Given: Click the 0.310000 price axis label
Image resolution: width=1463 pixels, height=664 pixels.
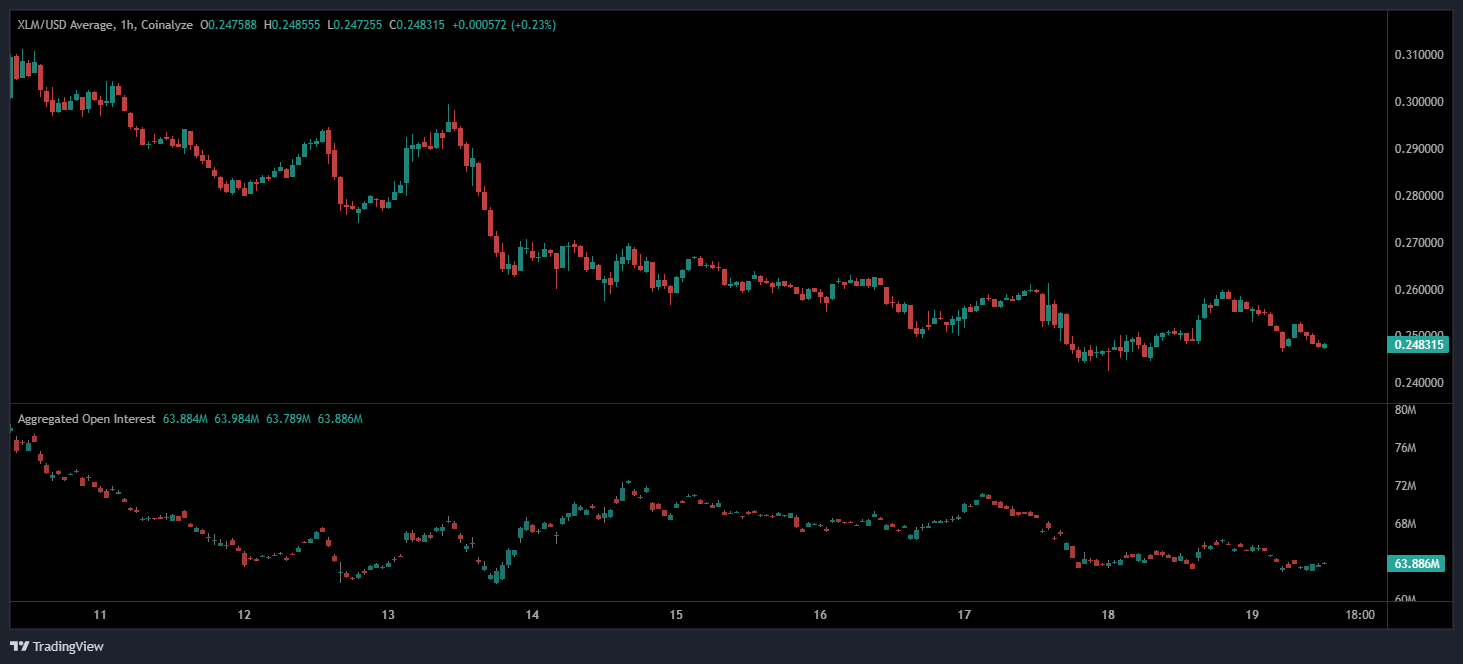Looking at the screenshot, I should (1418, 55).
